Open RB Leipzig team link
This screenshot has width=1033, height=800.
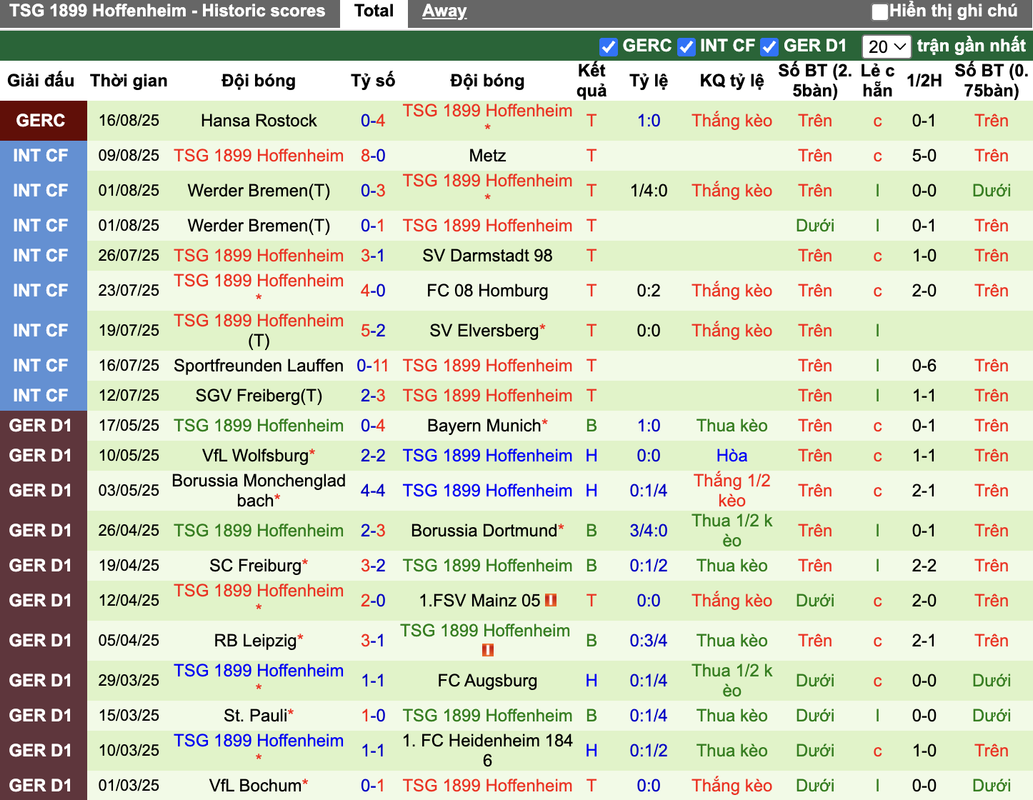pyautogui.click(x=256, y=641)
